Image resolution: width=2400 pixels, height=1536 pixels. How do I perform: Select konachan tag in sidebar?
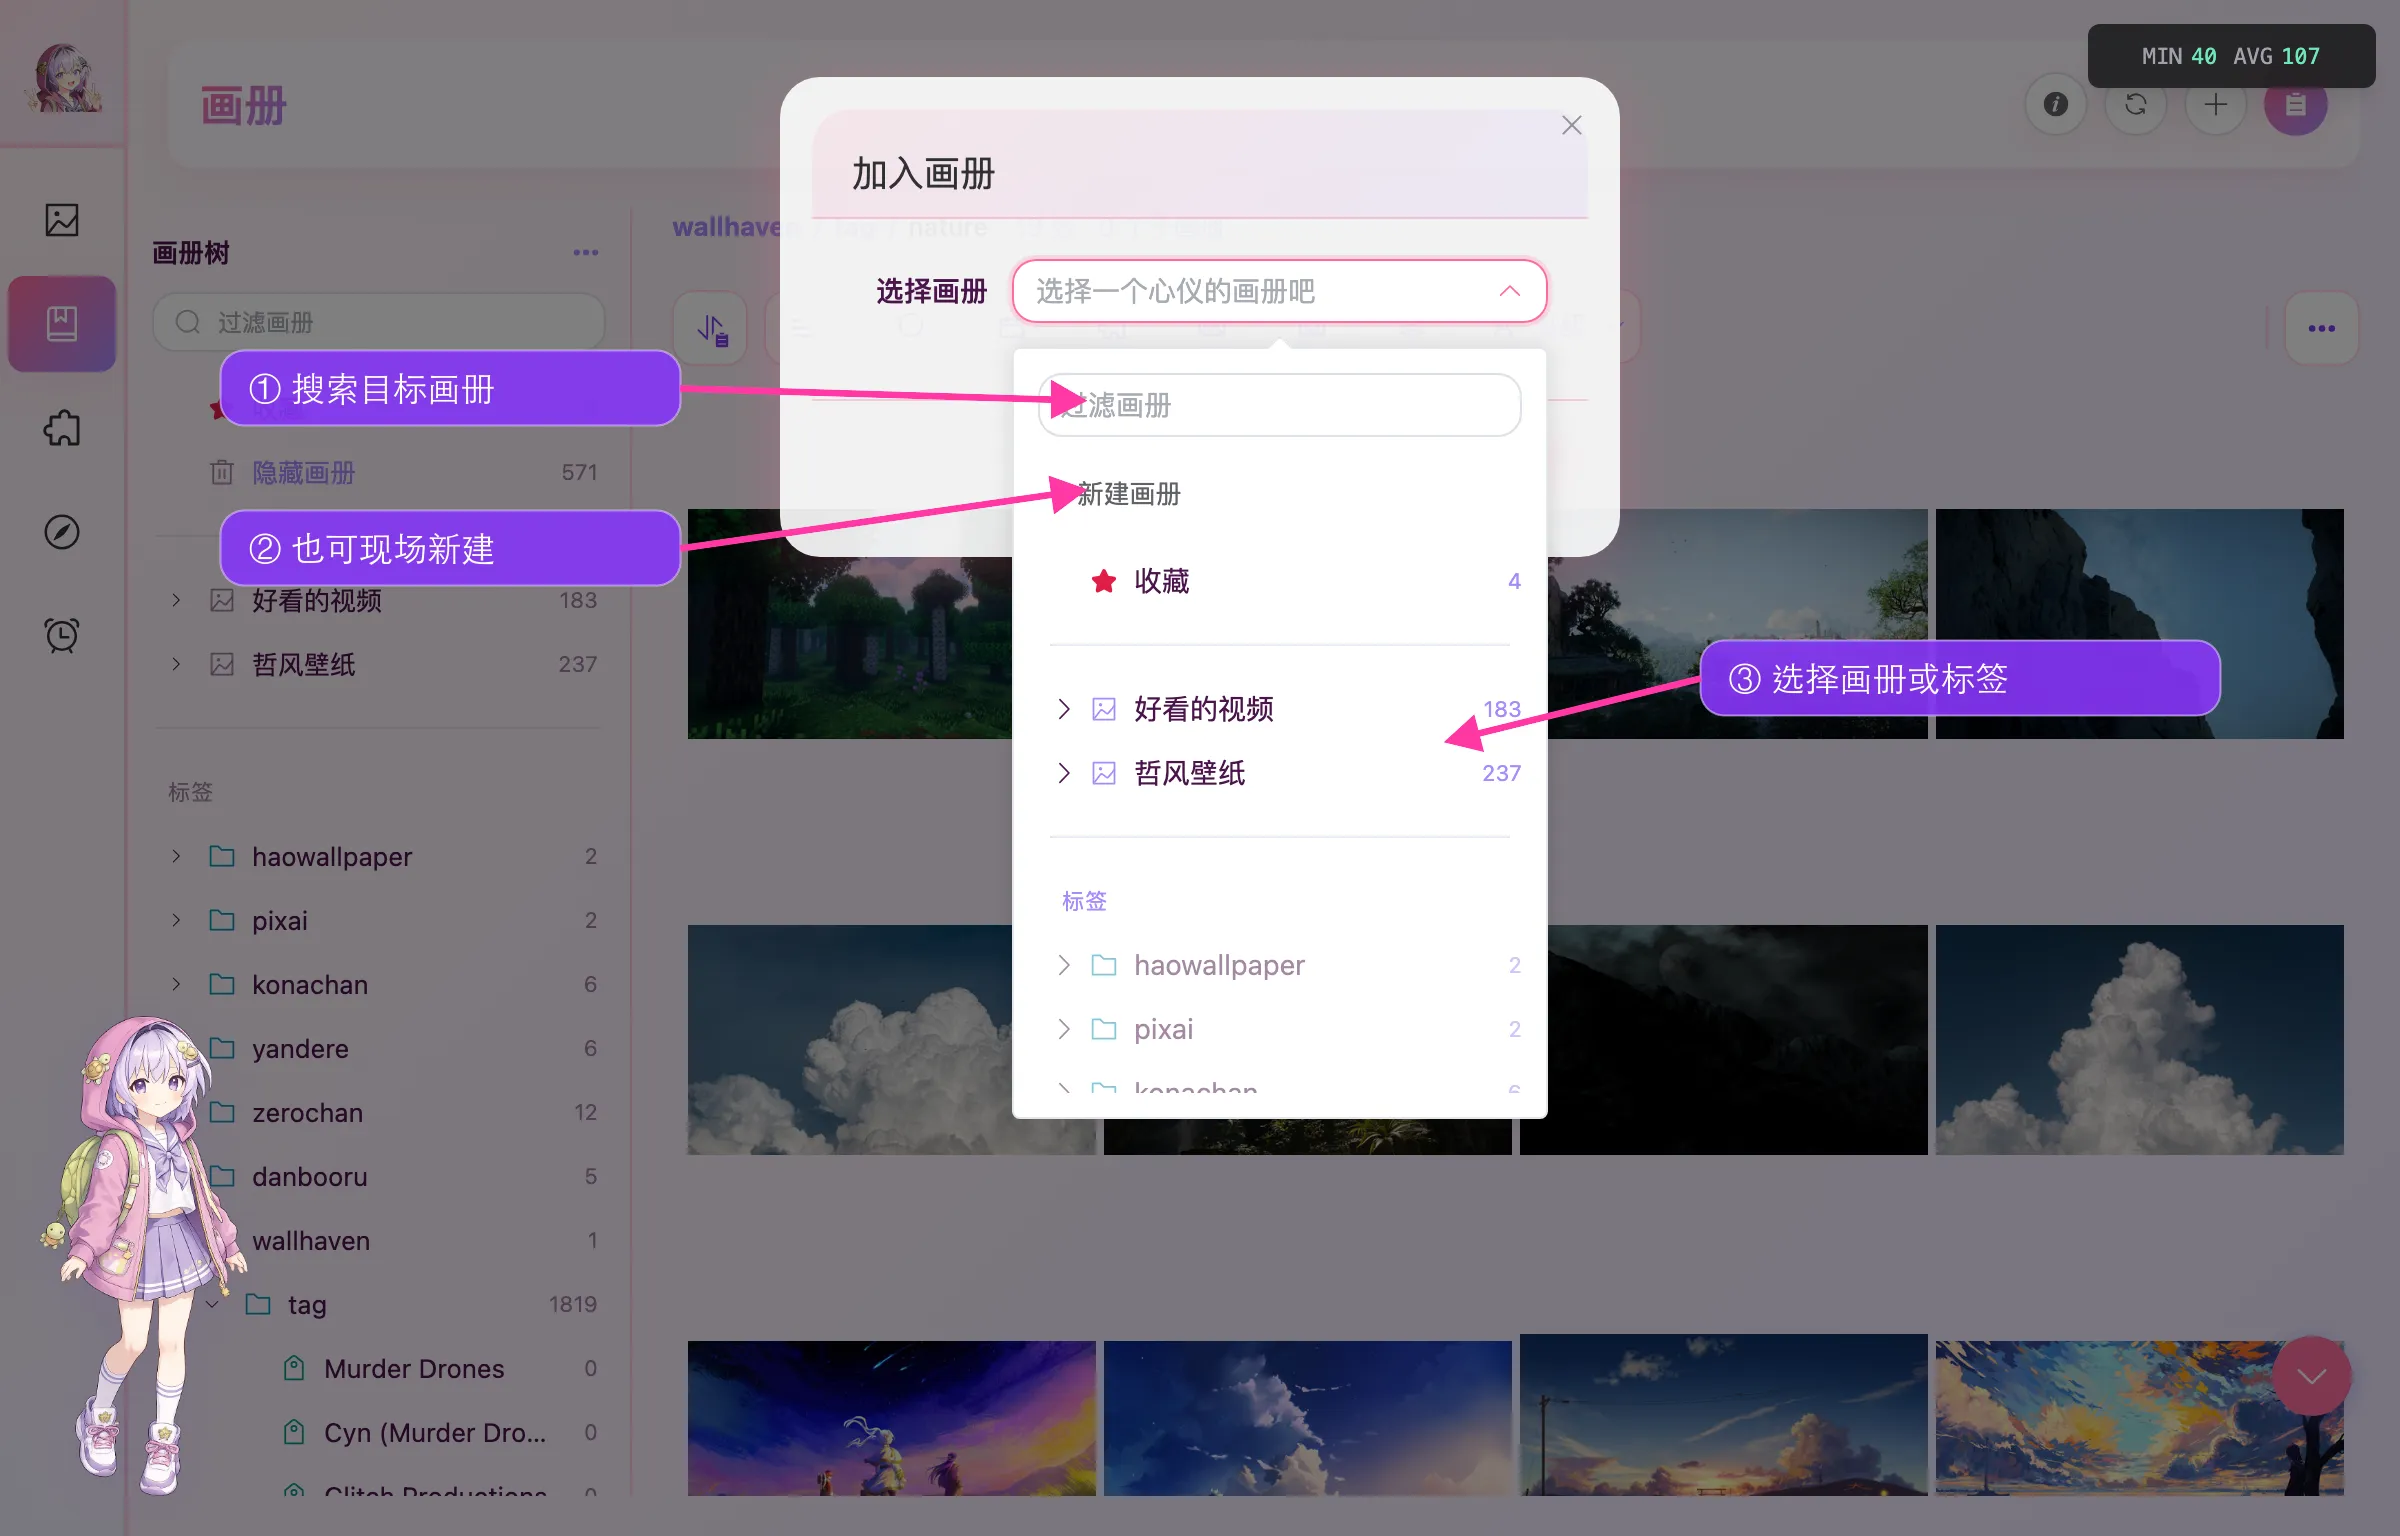coord(380,984)
